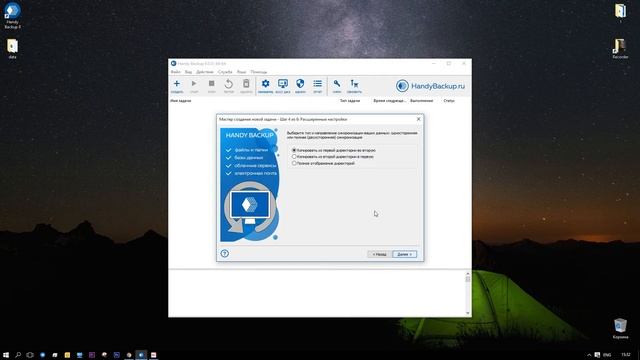Open properties via the gear toolbar icon
Screen dimensions: 640x360
[x=265, y=86]
